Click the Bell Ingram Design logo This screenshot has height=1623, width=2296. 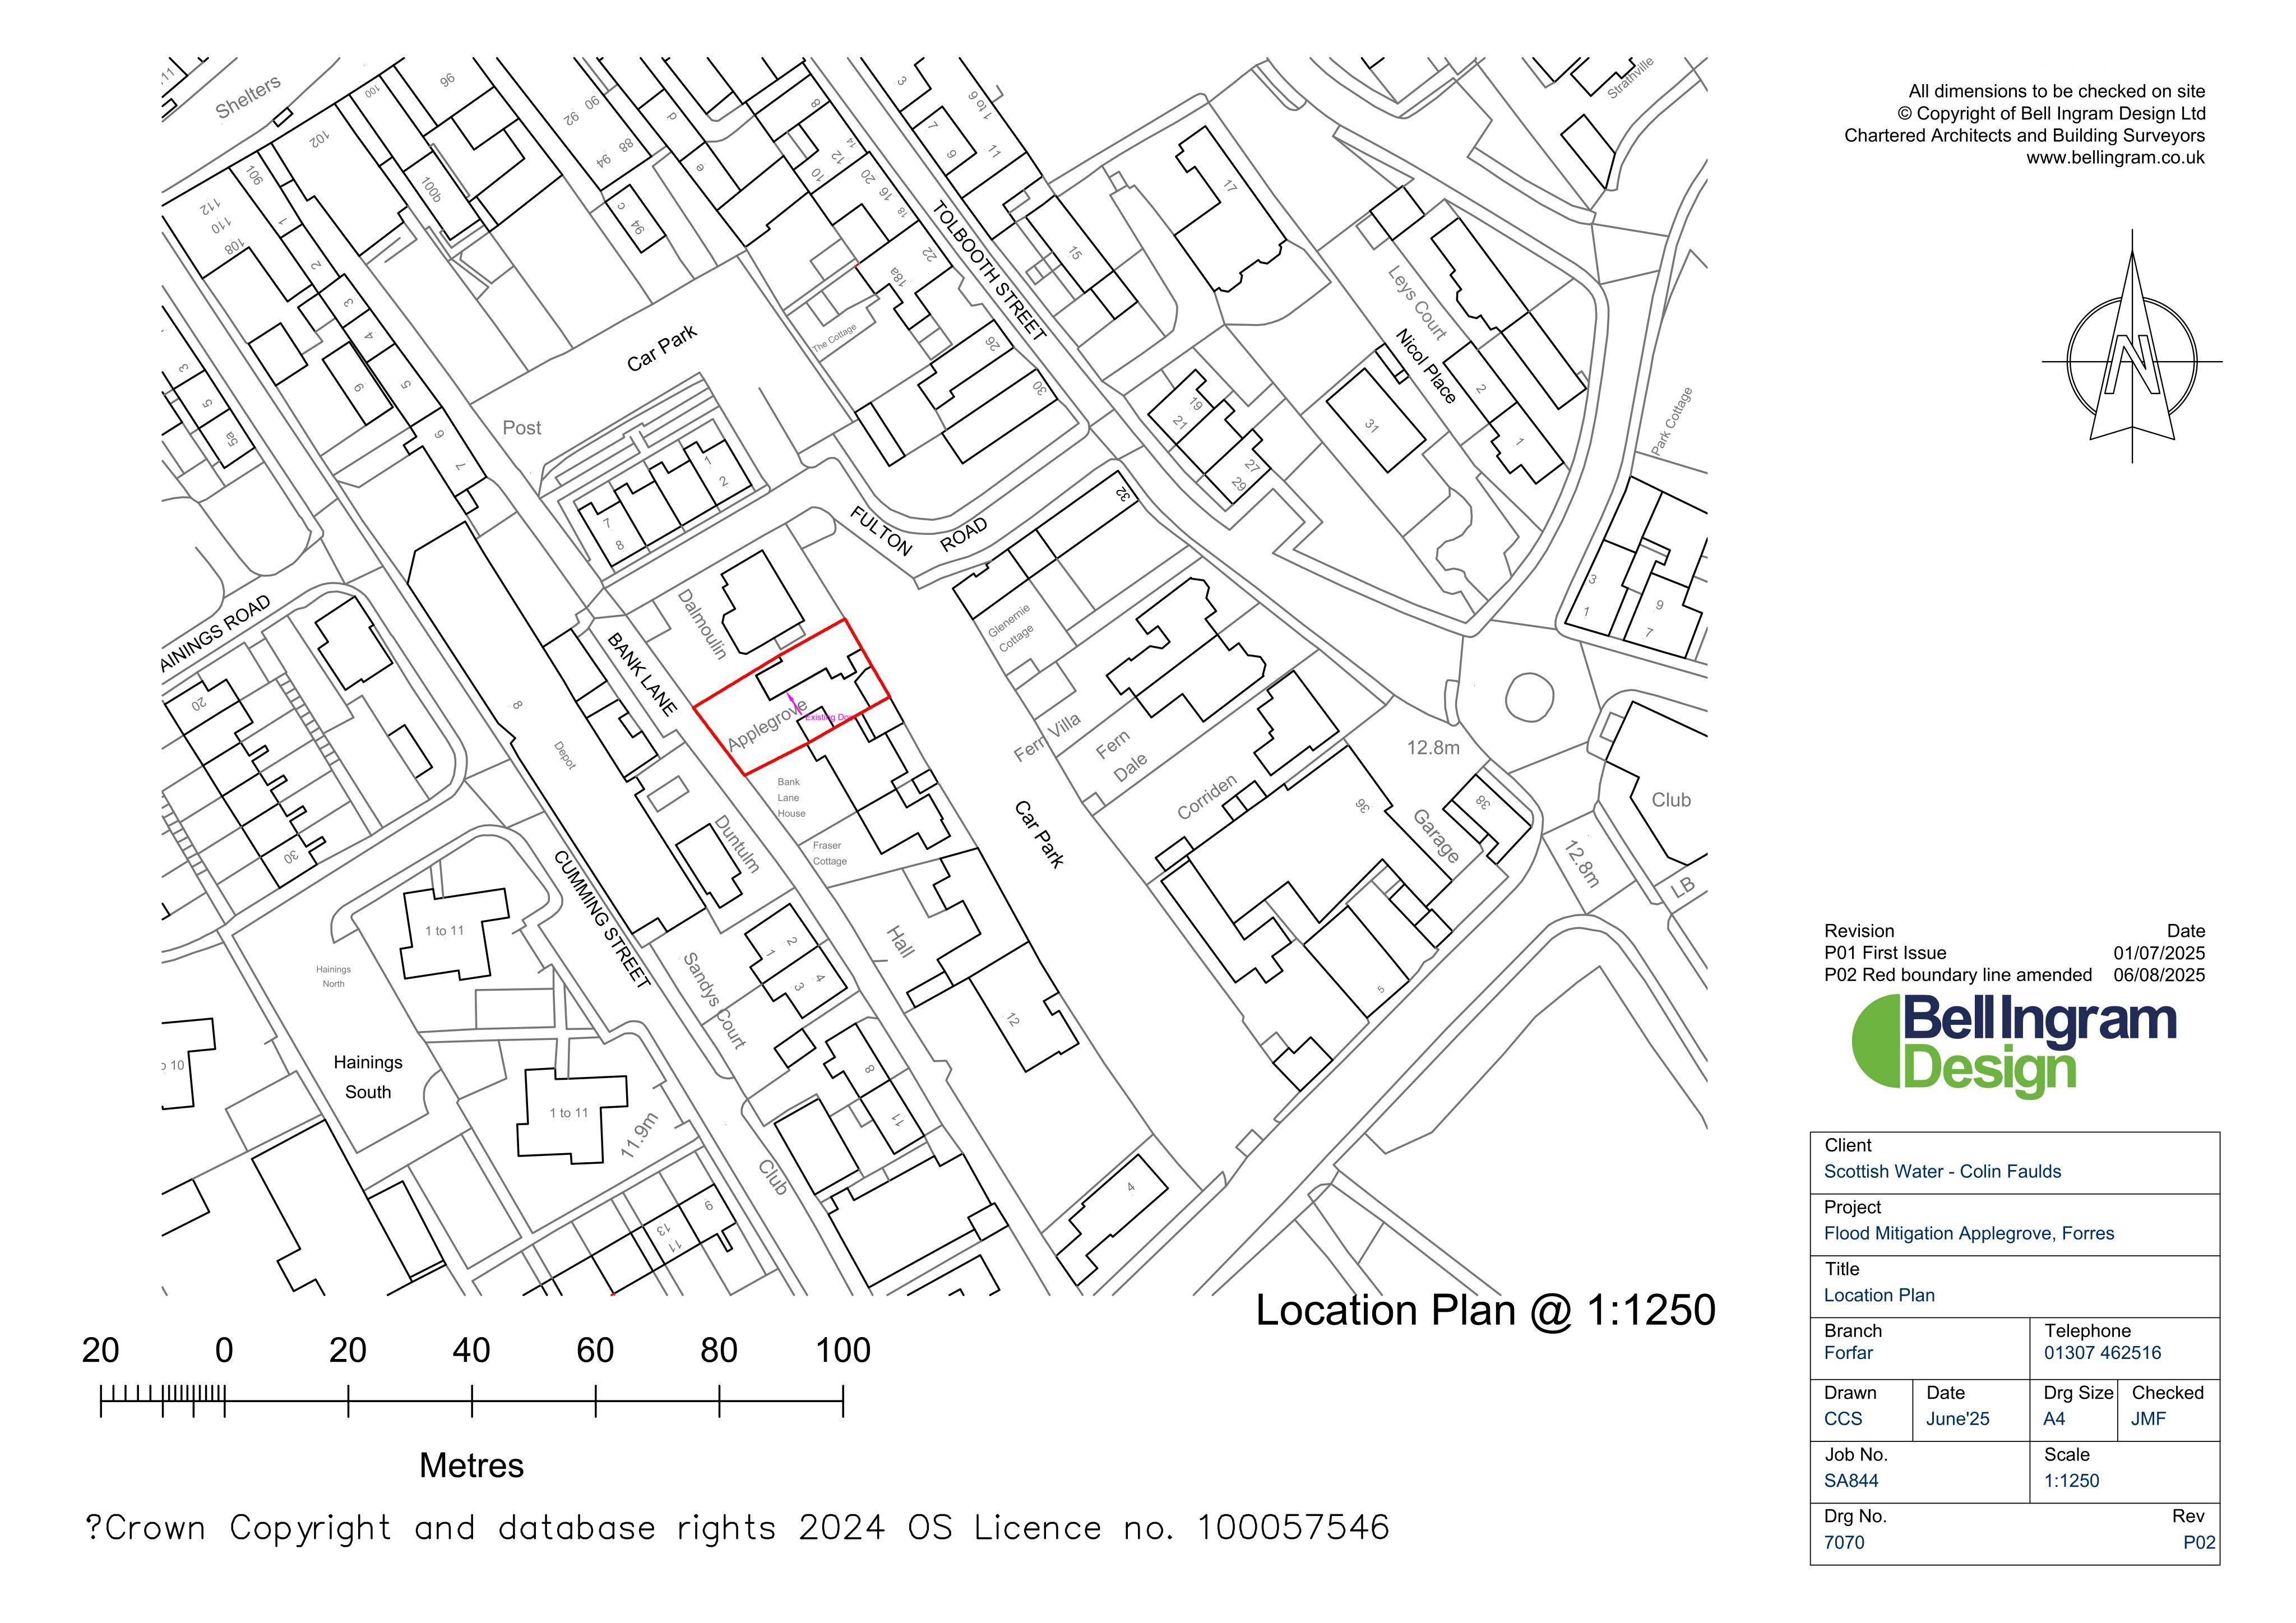[x=2014, y=1046]
